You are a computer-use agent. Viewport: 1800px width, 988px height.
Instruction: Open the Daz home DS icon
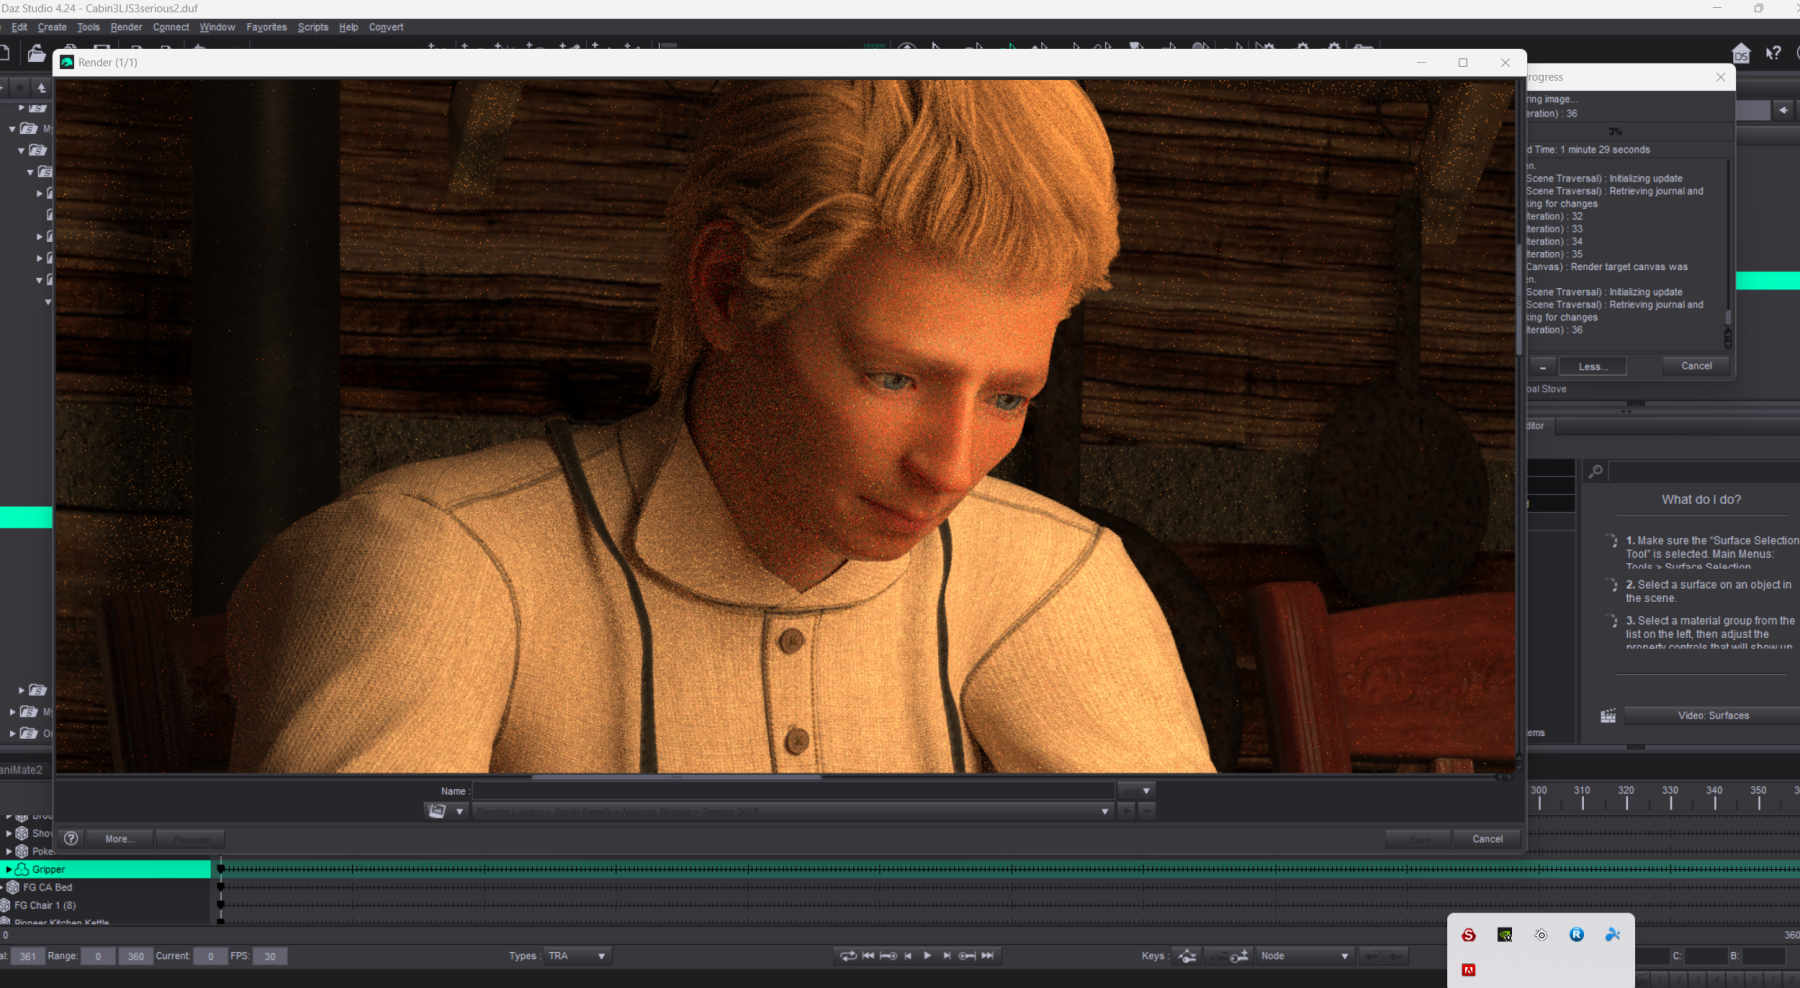tap(1741, 53)
